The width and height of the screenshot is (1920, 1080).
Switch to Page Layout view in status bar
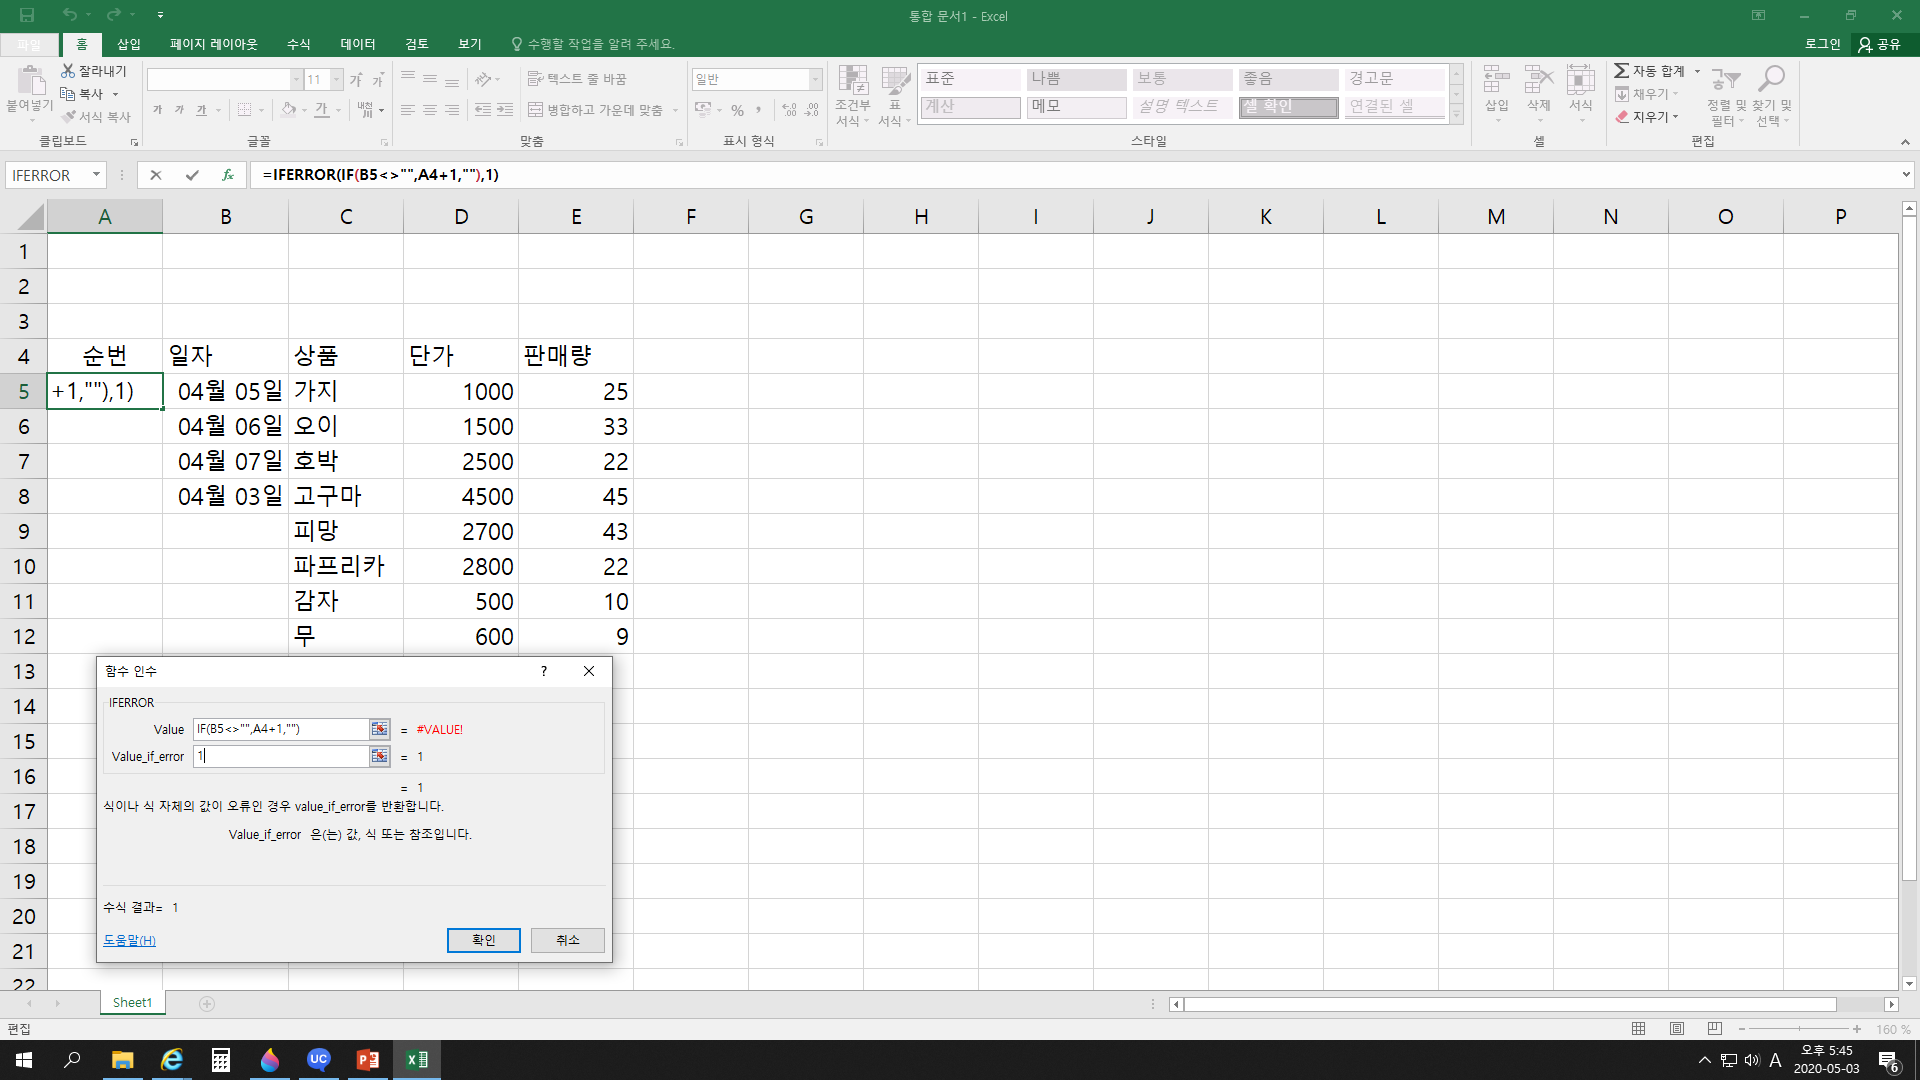pos(1677,1029)
